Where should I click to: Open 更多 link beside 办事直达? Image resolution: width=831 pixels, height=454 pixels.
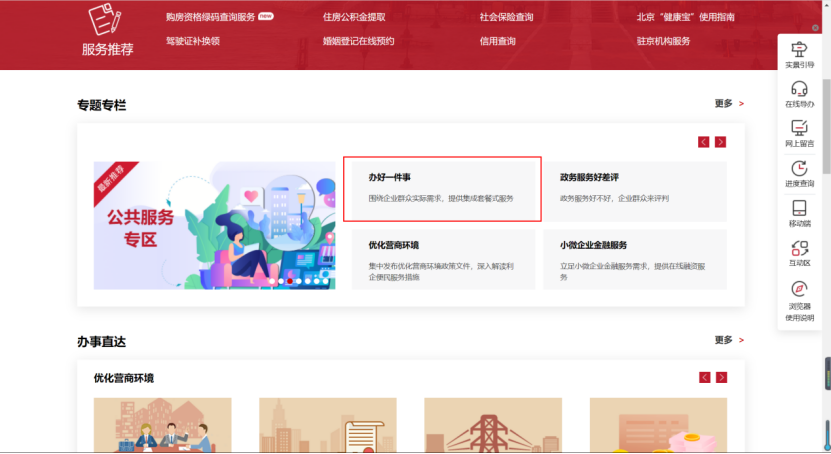tap(729, 340)
